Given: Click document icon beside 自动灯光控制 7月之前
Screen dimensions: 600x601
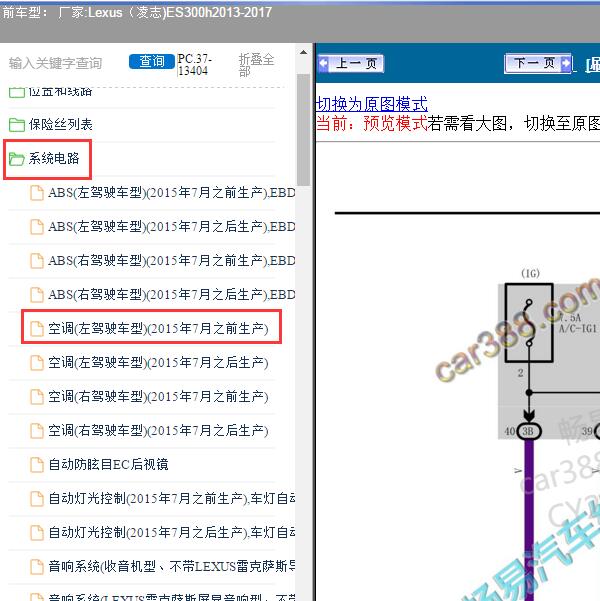Looking at the screenshot, I should [x=37, y=499].
